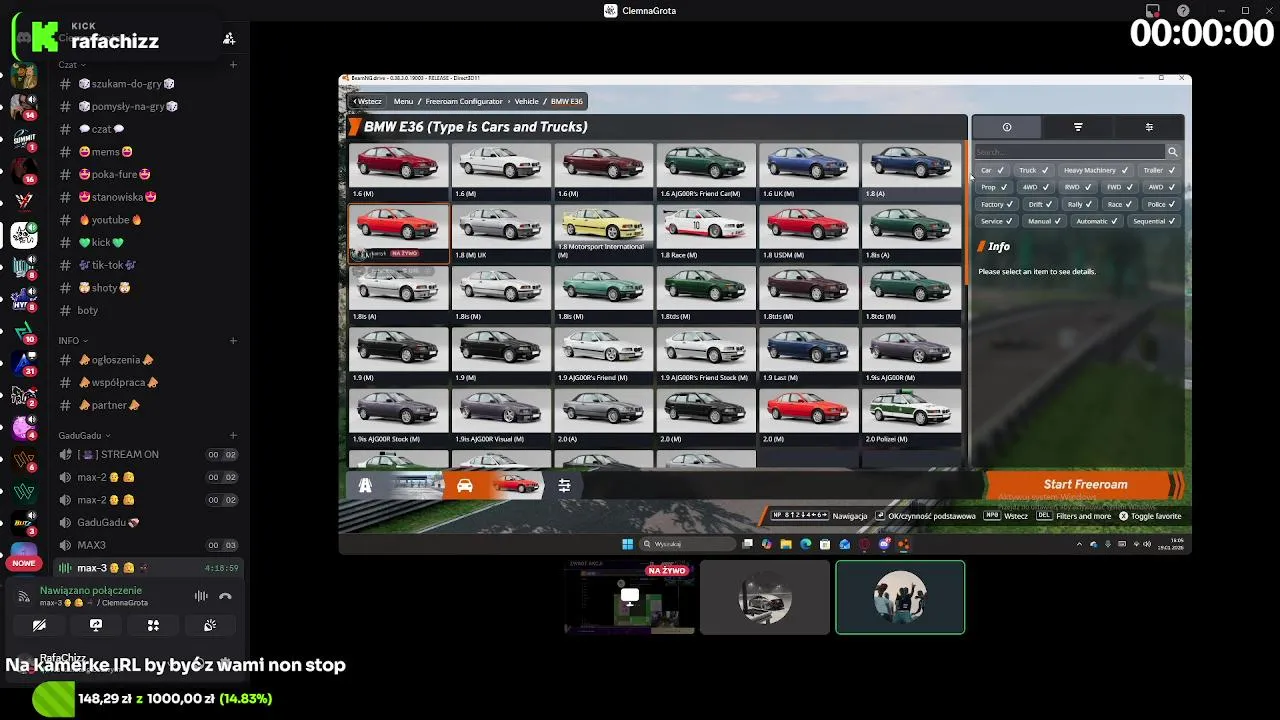Toggle noise suppression waveform icon in Discord
Viewport: 1280px width, 720px height.
click(x=201, y=596)
